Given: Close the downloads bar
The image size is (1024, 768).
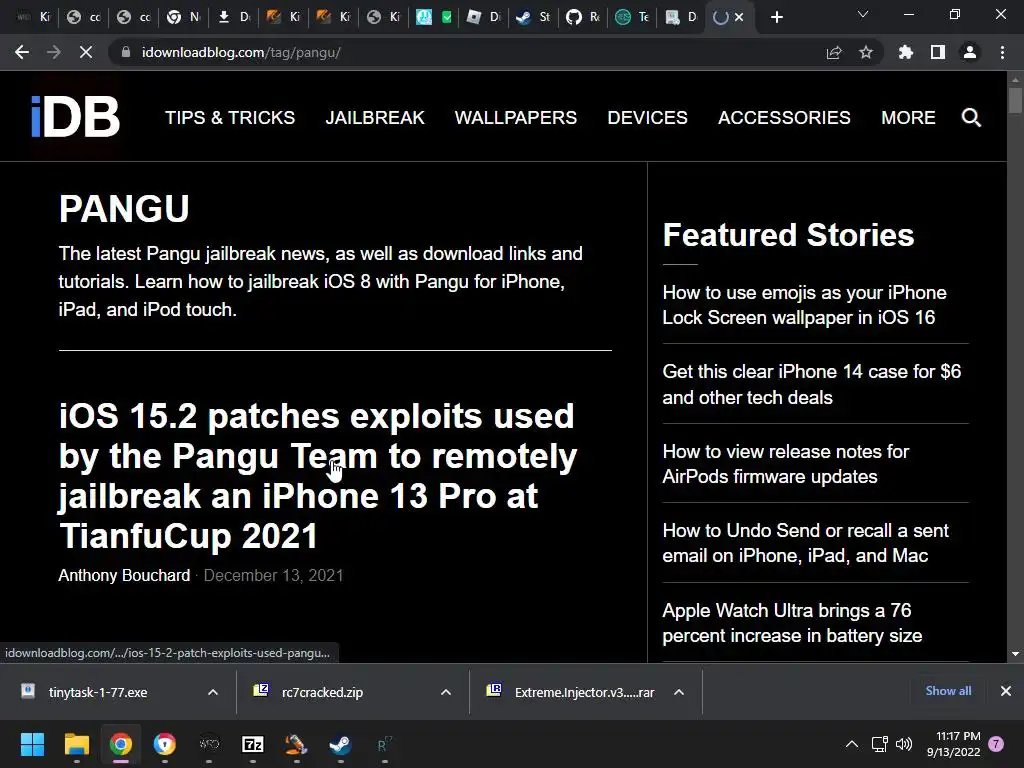Looking at the screenshot, I should click(x=1006, y=691).
